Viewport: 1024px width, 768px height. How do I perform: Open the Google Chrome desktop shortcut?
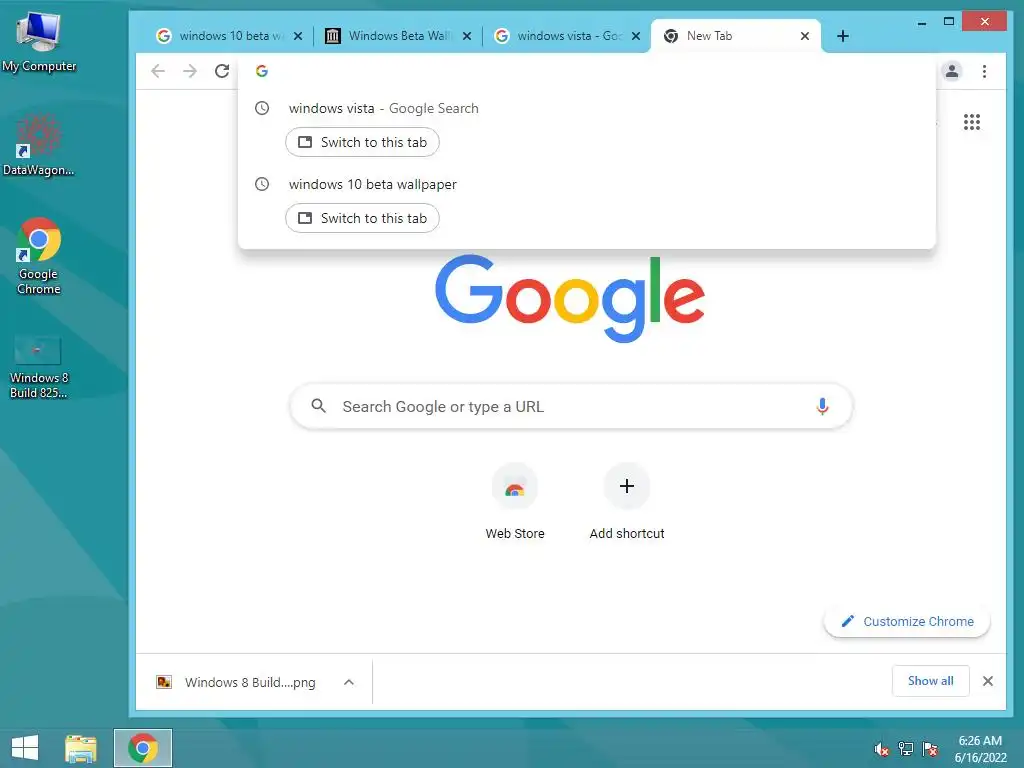39,256
